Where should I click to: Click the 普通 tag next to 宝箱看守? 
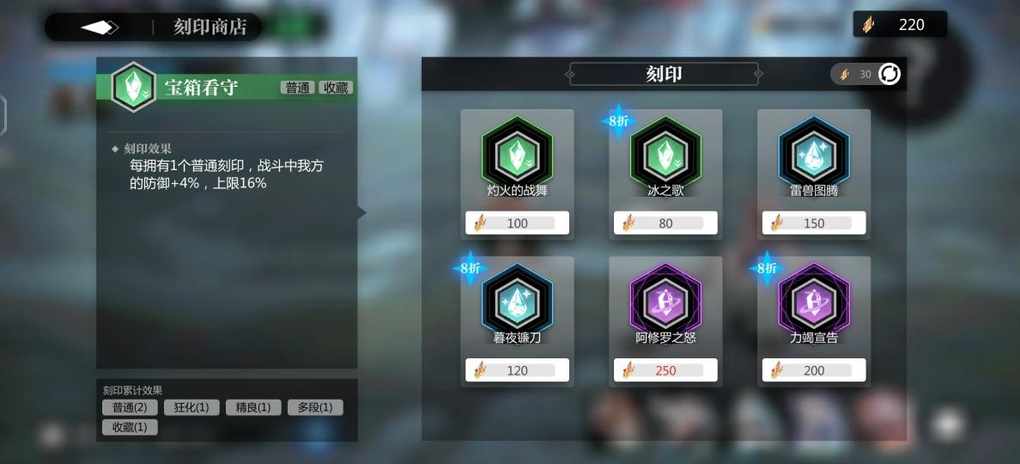pos(298,88)
